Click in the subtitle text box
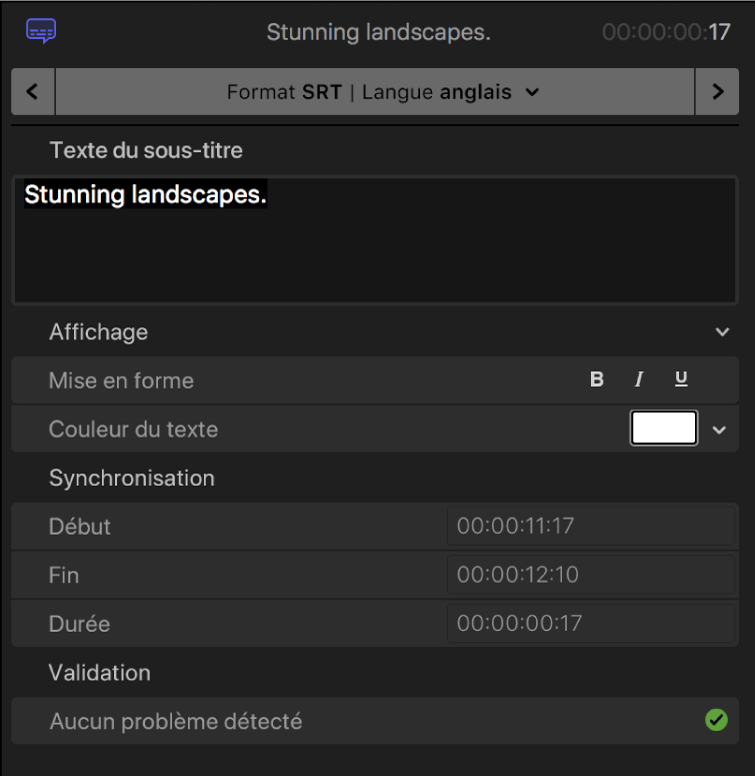Screen dimensions: 755x777 [x=375, y=240]
